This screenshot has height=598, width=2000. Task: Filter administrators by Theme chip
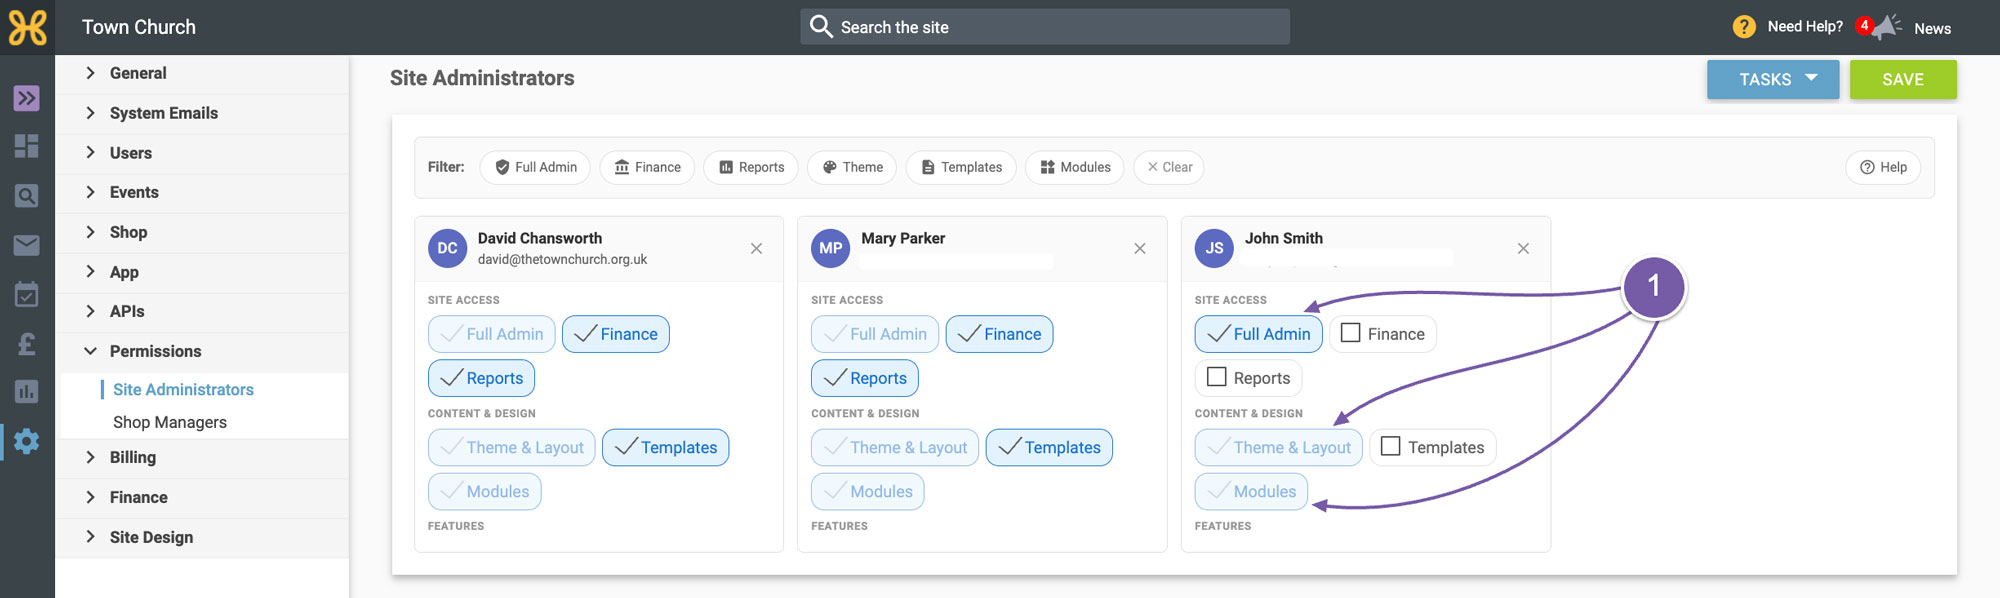853,167
